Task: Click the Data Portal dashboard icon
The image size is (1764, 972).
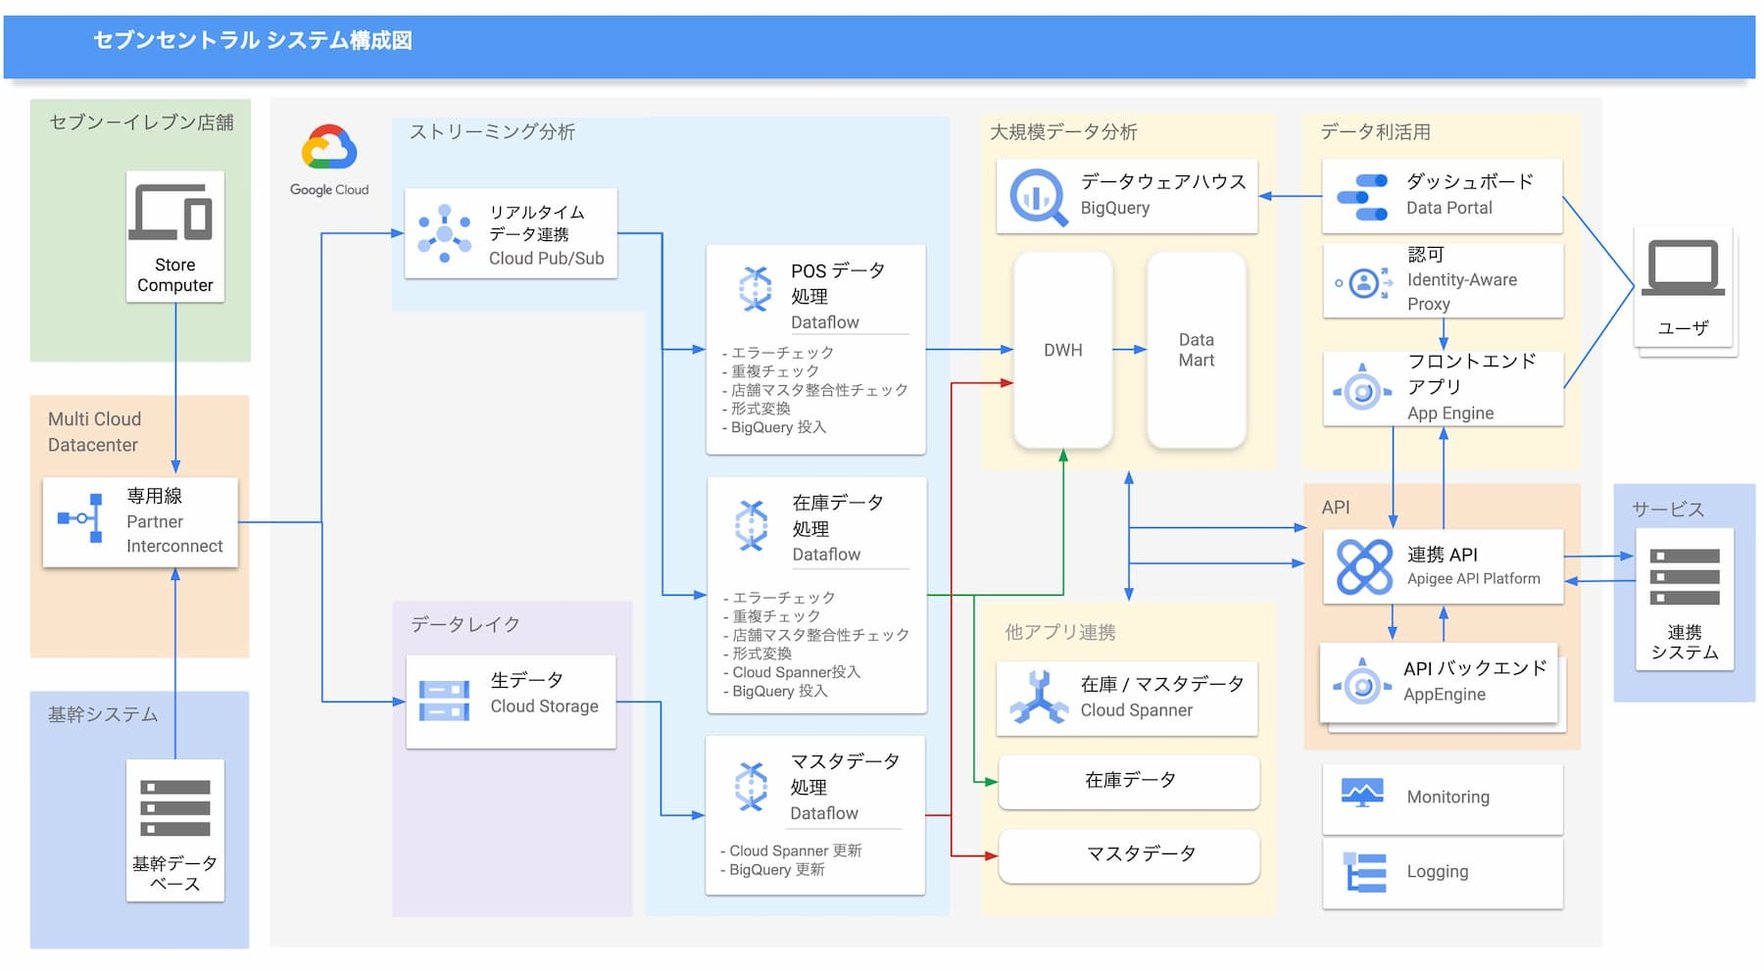Action: [1362, 197]
